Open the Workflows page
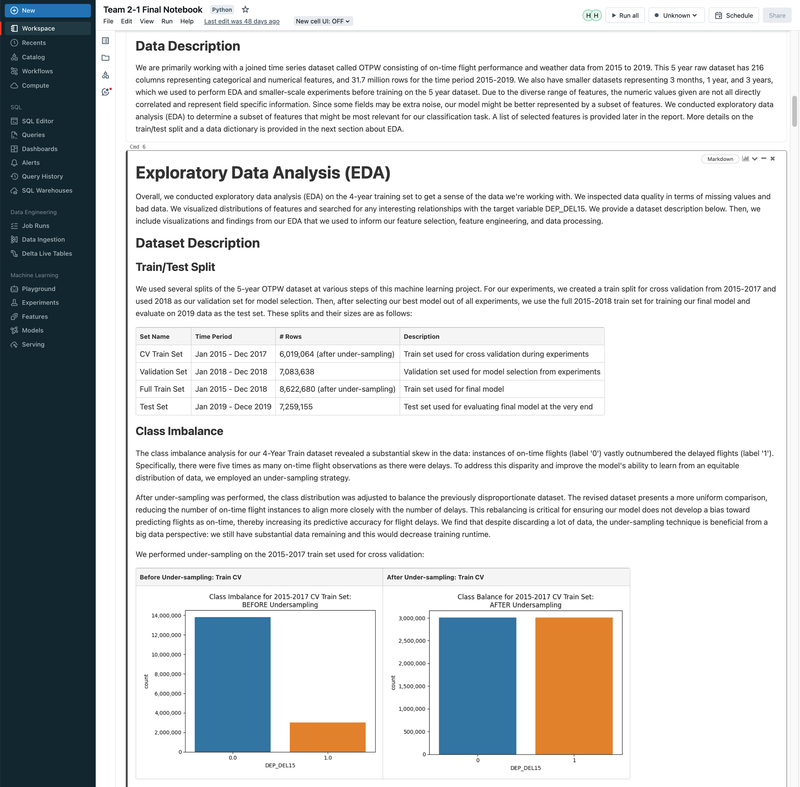This screenshot has height=787, width=800. tap(37, 70)
